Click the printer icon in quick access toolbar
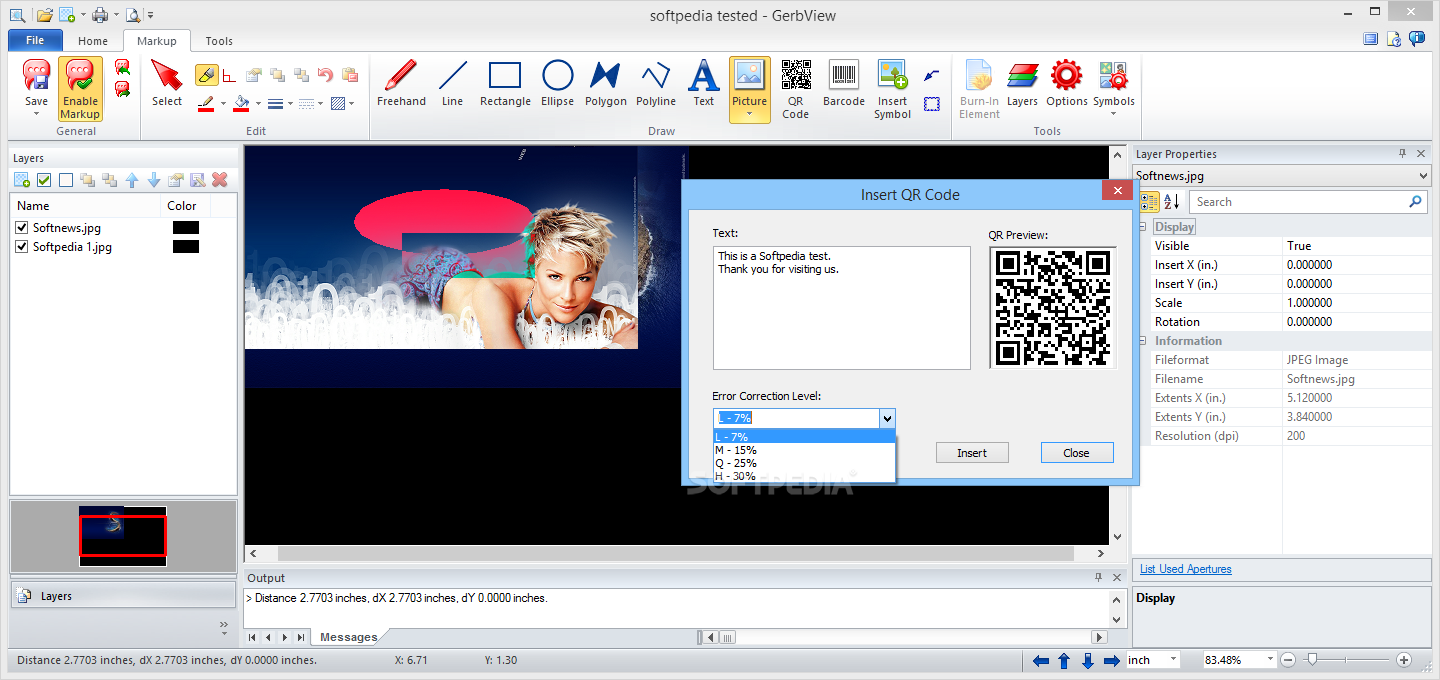This screenshot has width=1440, height=680. [x=100, y=14]
